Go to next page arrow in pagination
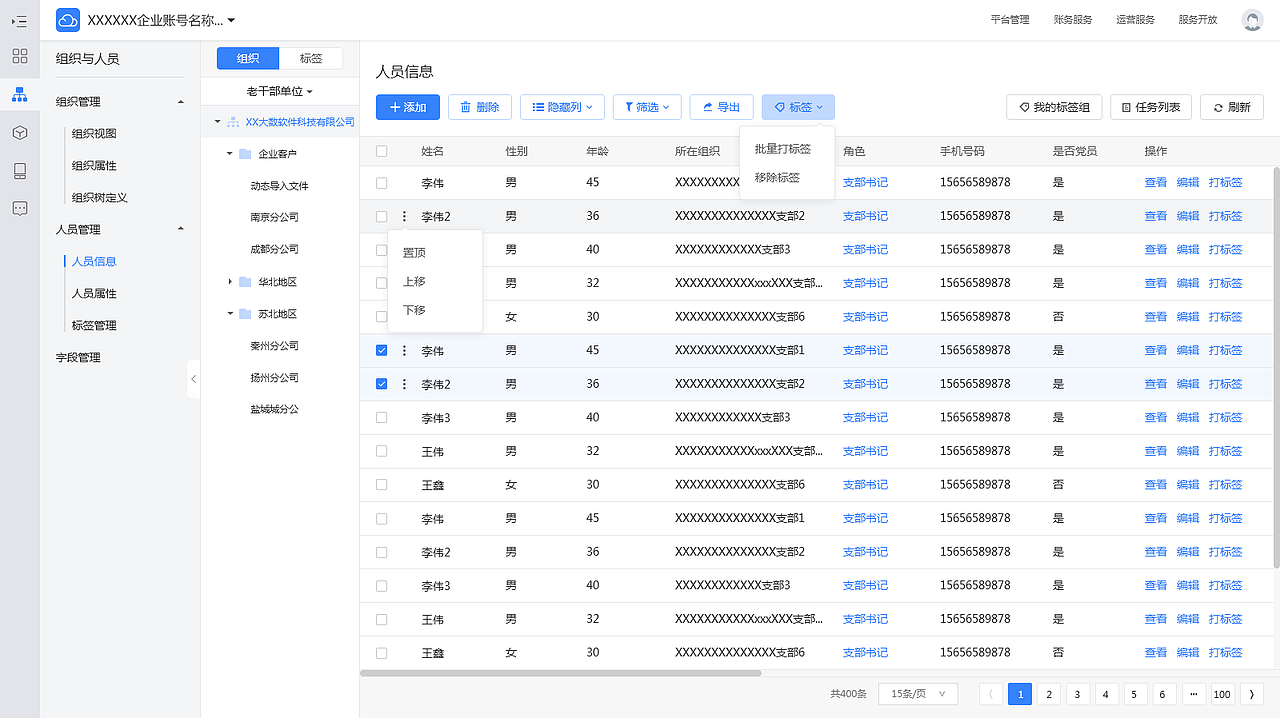The height and width of the screenshot is (718, 1280). [x=1251, y=694]
